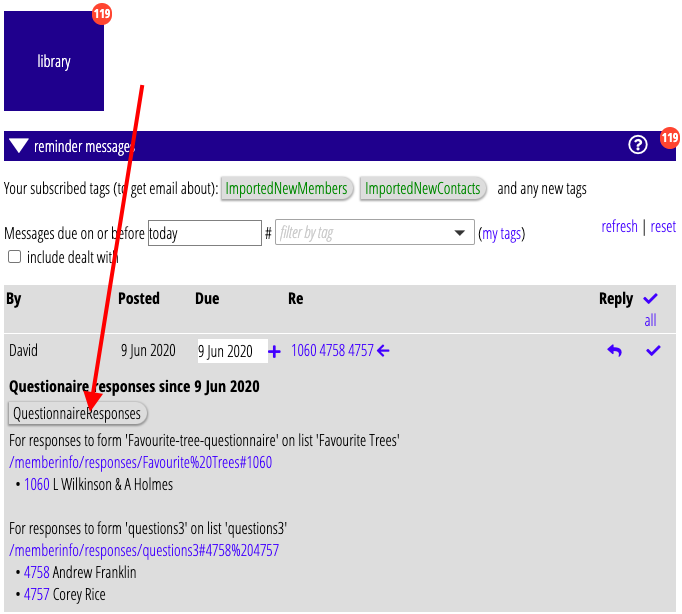This screenshot has width=682, height=614.
Task: Click 'David' in the By column
Action: 23,350
